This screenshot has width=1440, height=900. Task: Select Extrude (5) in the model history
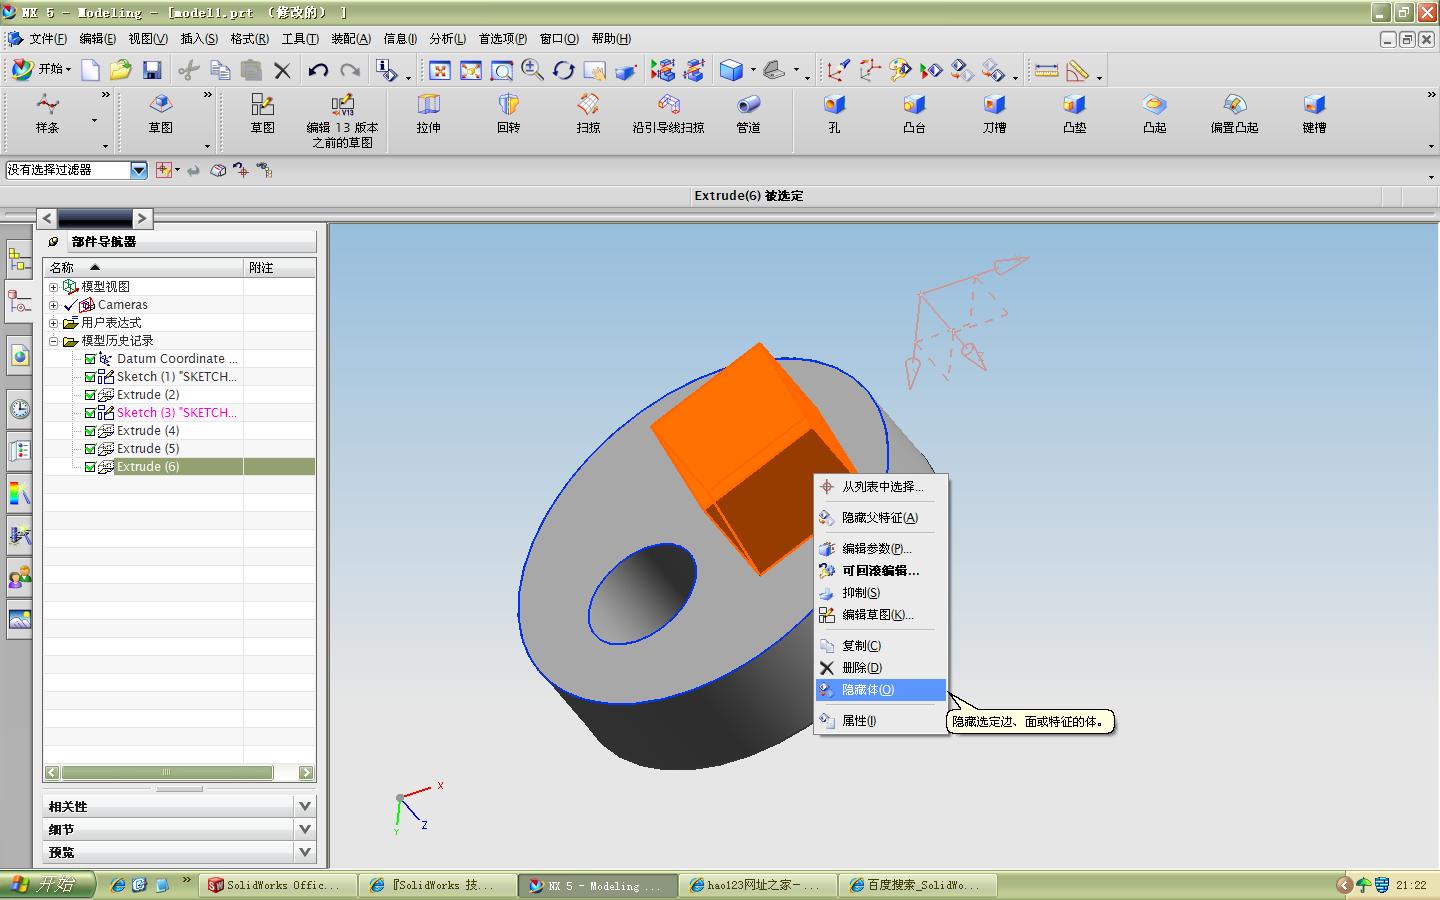click(x=148, y=449)
